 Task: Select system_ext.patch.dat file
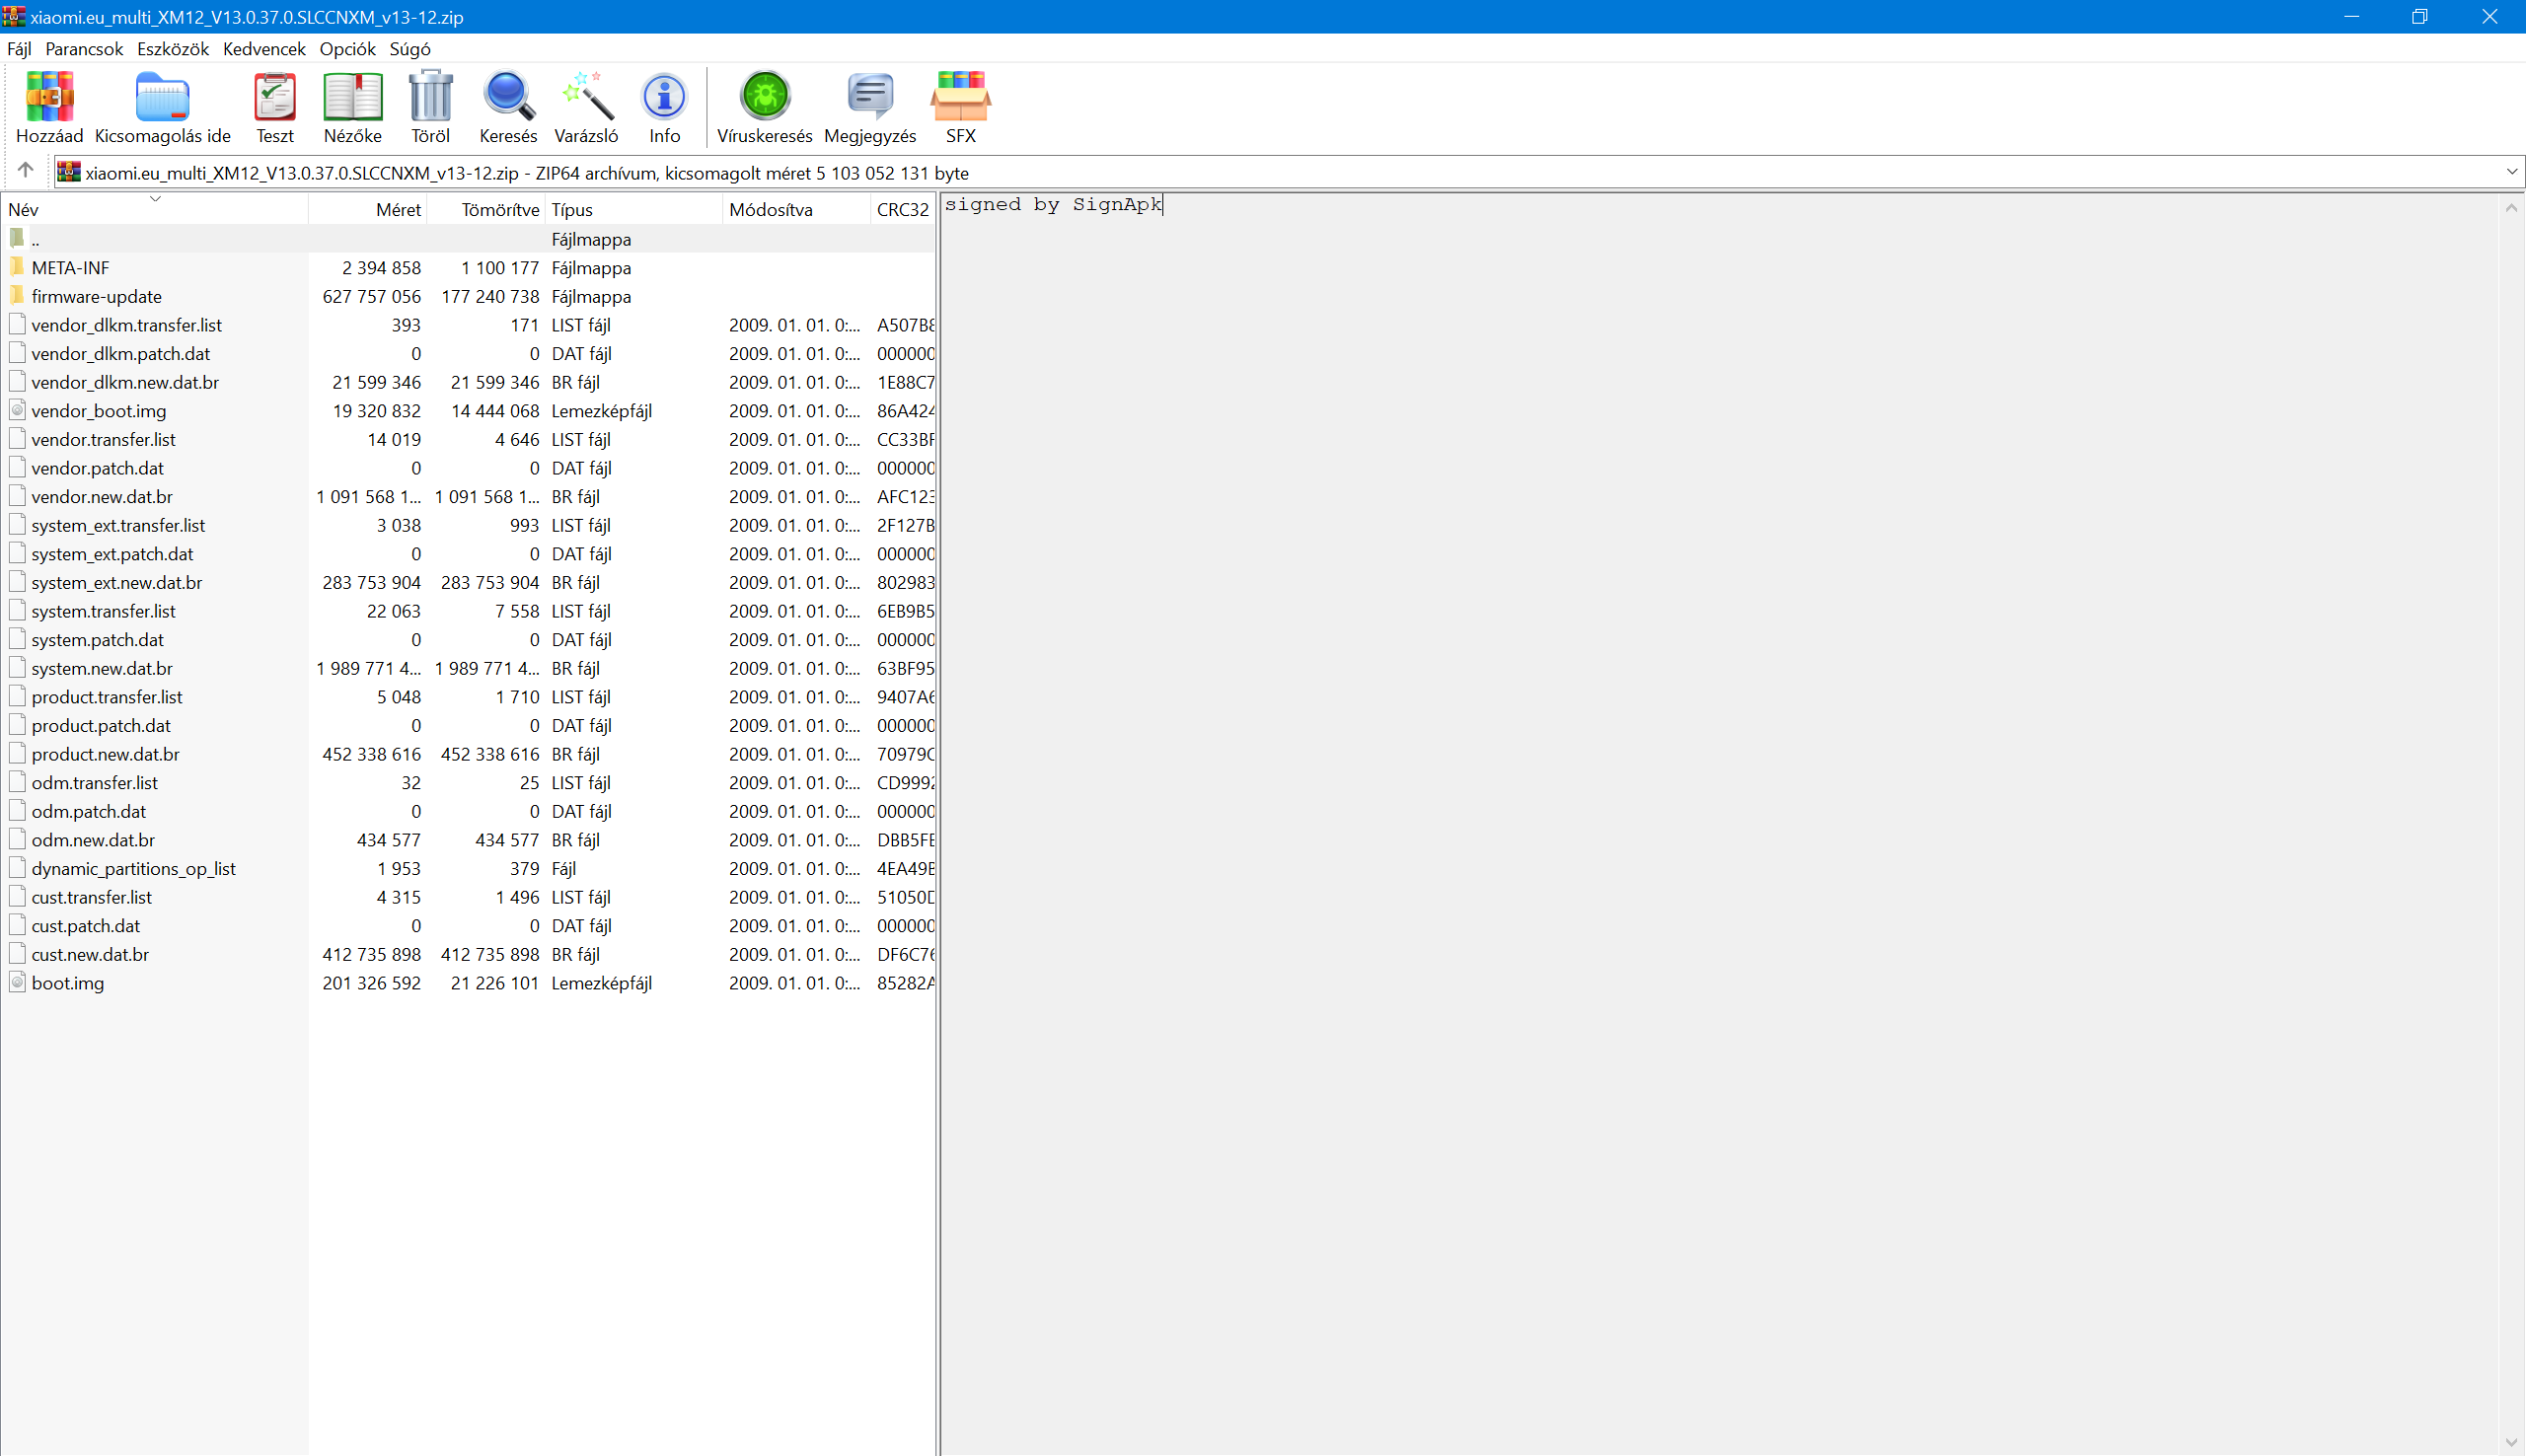(112, 553)
